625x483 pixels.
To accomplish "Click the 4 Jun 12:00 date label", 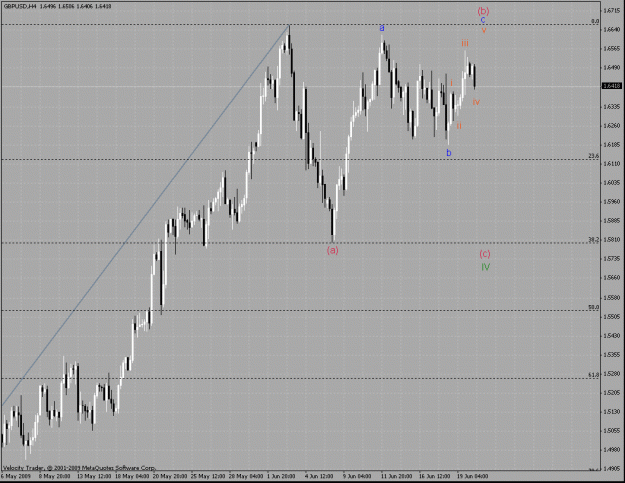I will pyautogui.click(x=319, y=476).
